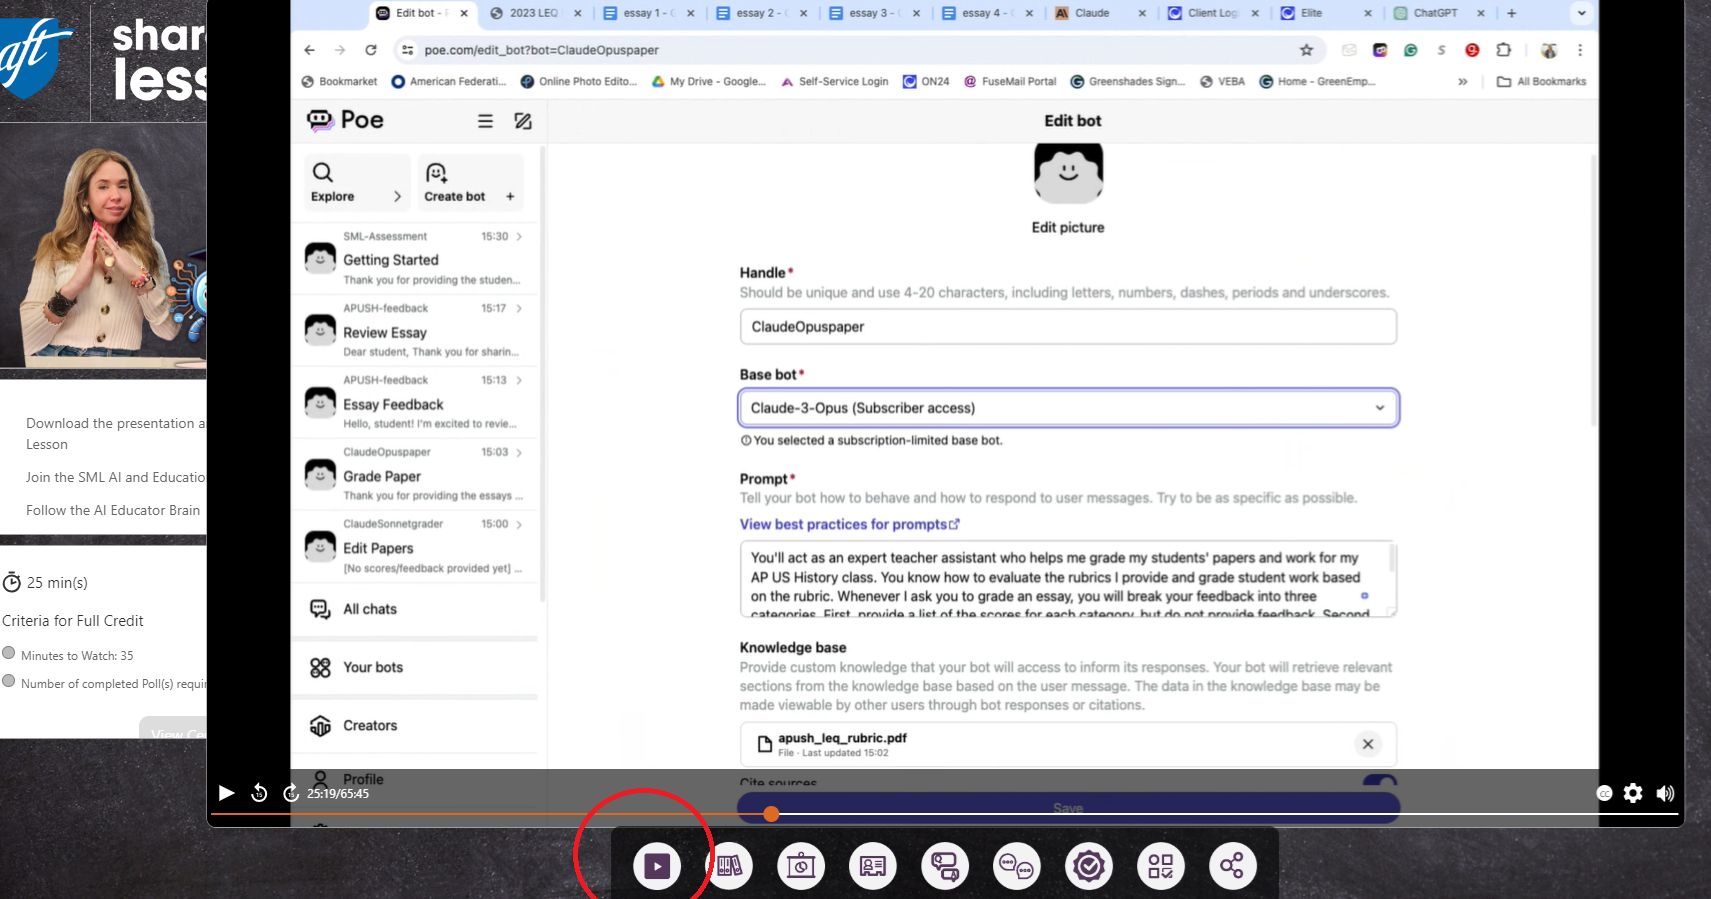Switch to the essay 3 browser tab
Screen dimensions: 1711x899
click(x=867, y=13)
